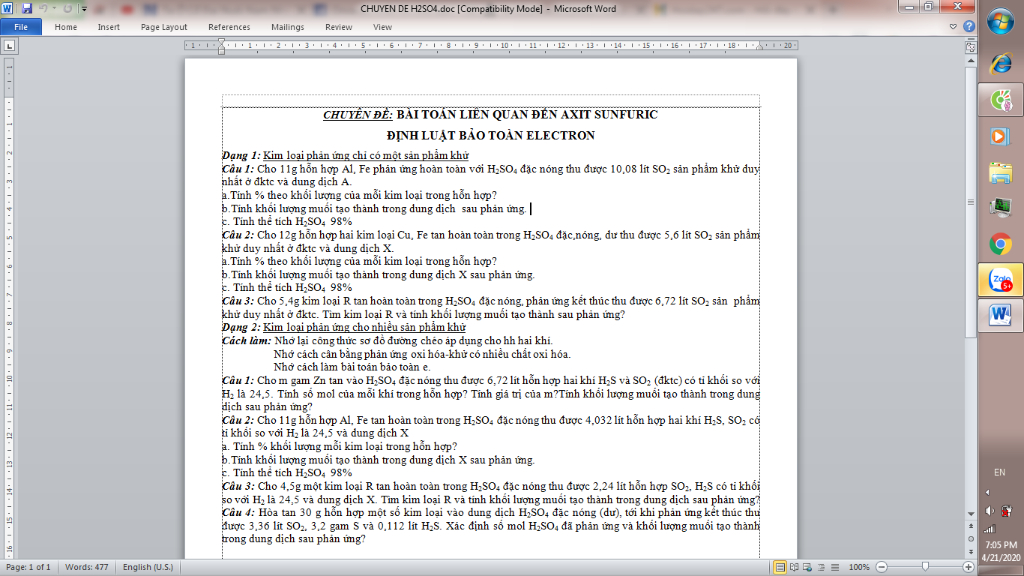Click the Zoom In plus button

(x=968, y=568)
